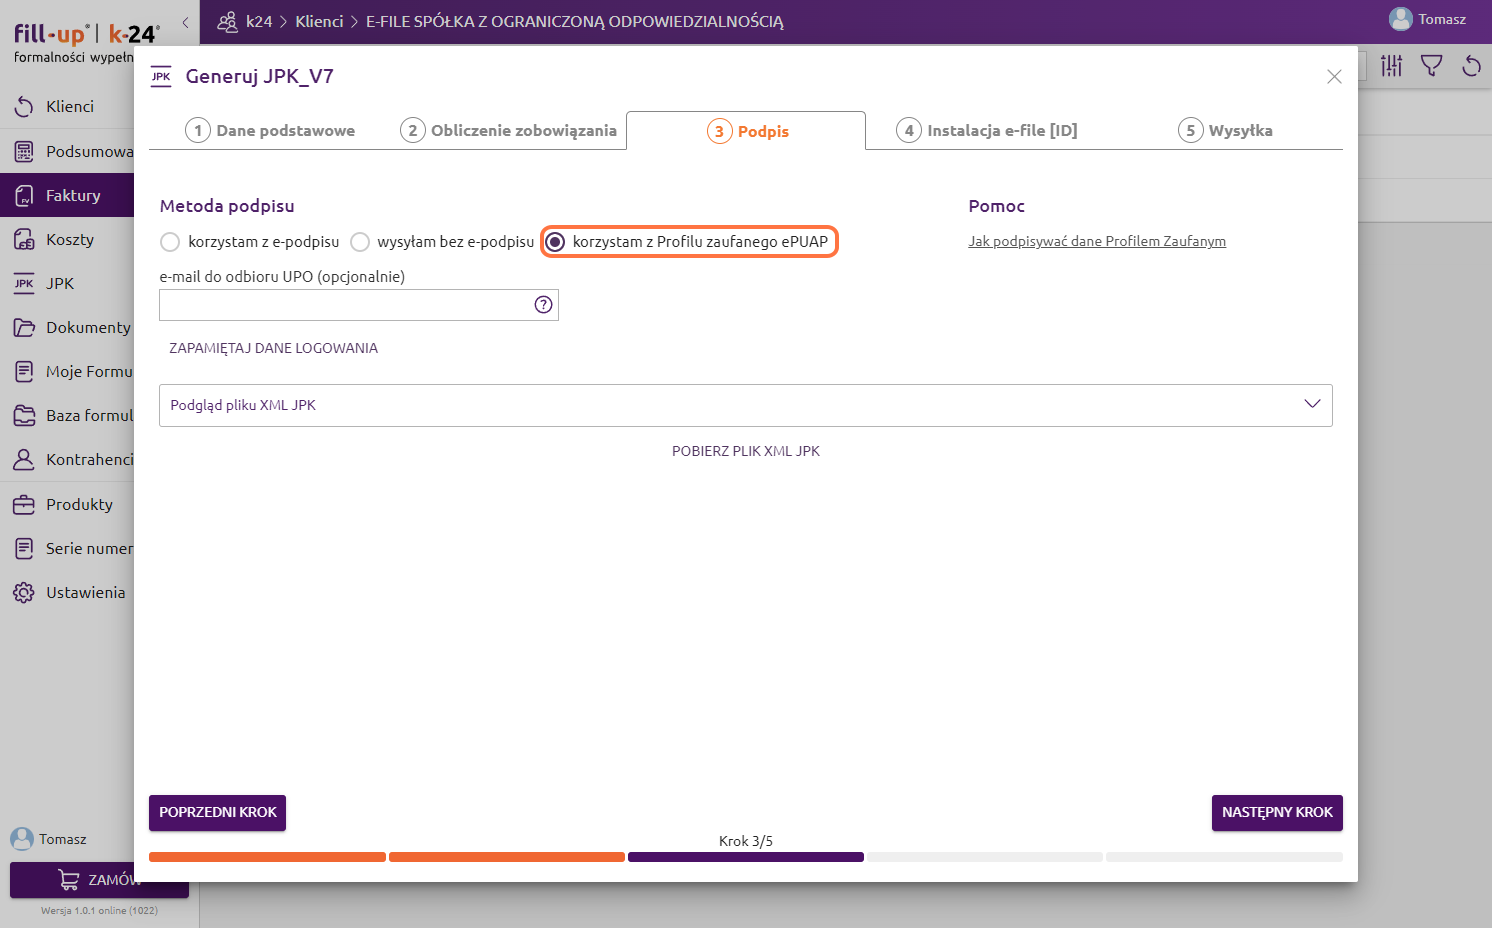Click the Faktury invoice icon in sidebar
The image size is (1492, 928).
[24, 196]
